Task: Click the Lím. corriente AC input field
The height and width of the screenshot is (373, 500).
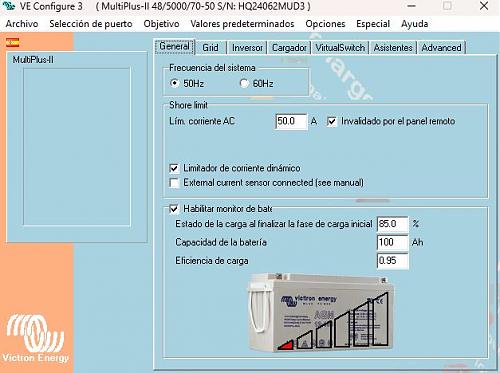Action: coord(291,121)
